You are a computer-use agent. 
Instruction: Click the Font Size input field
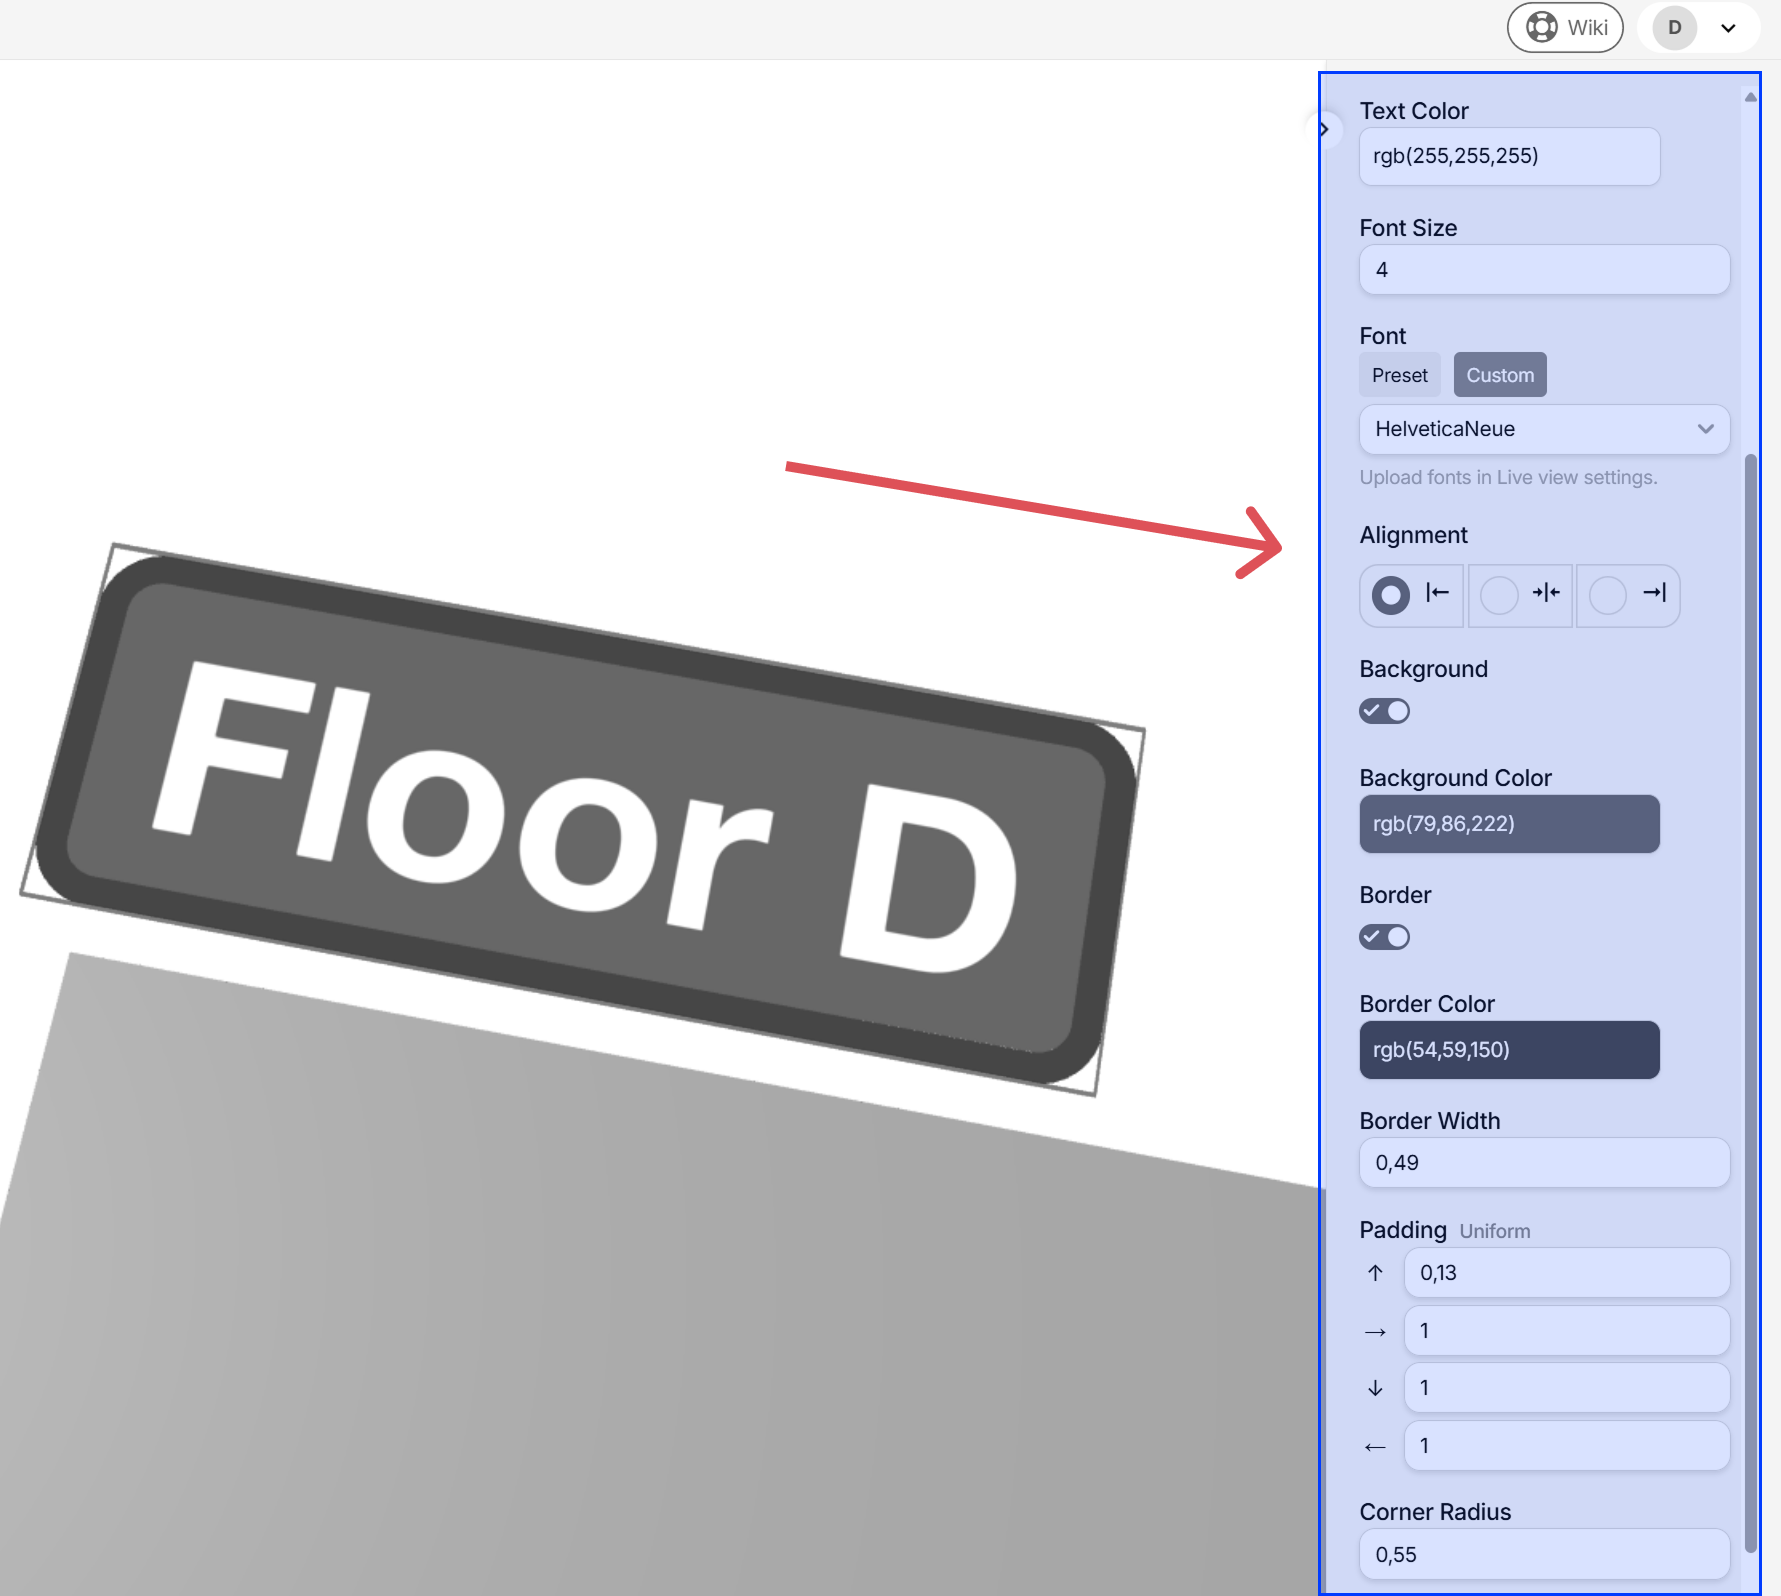click(x=1543, y=269)
